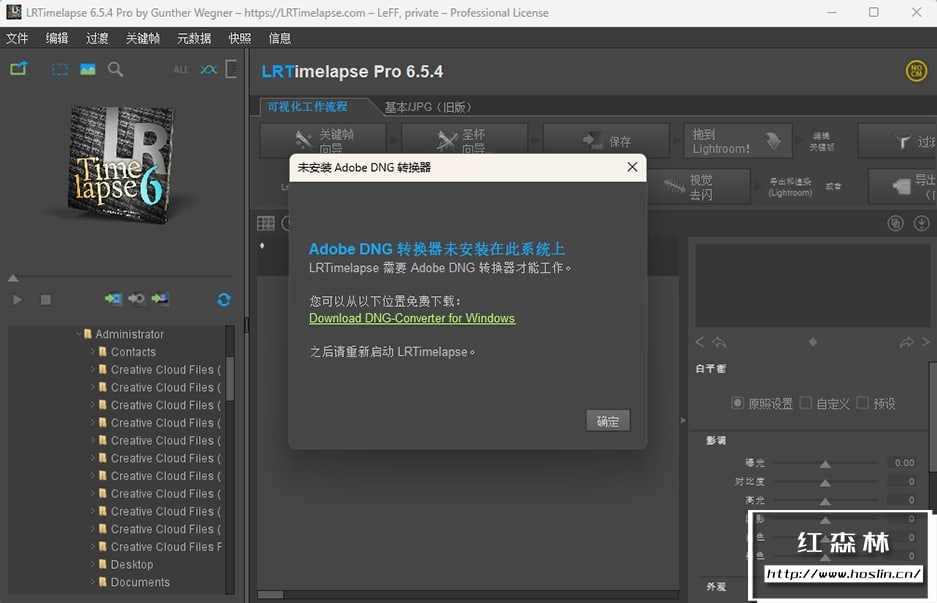This screenshot has height=603, width=937.
Task: Click the diamond keyframe marker under preview
Action: click(813, 342)
